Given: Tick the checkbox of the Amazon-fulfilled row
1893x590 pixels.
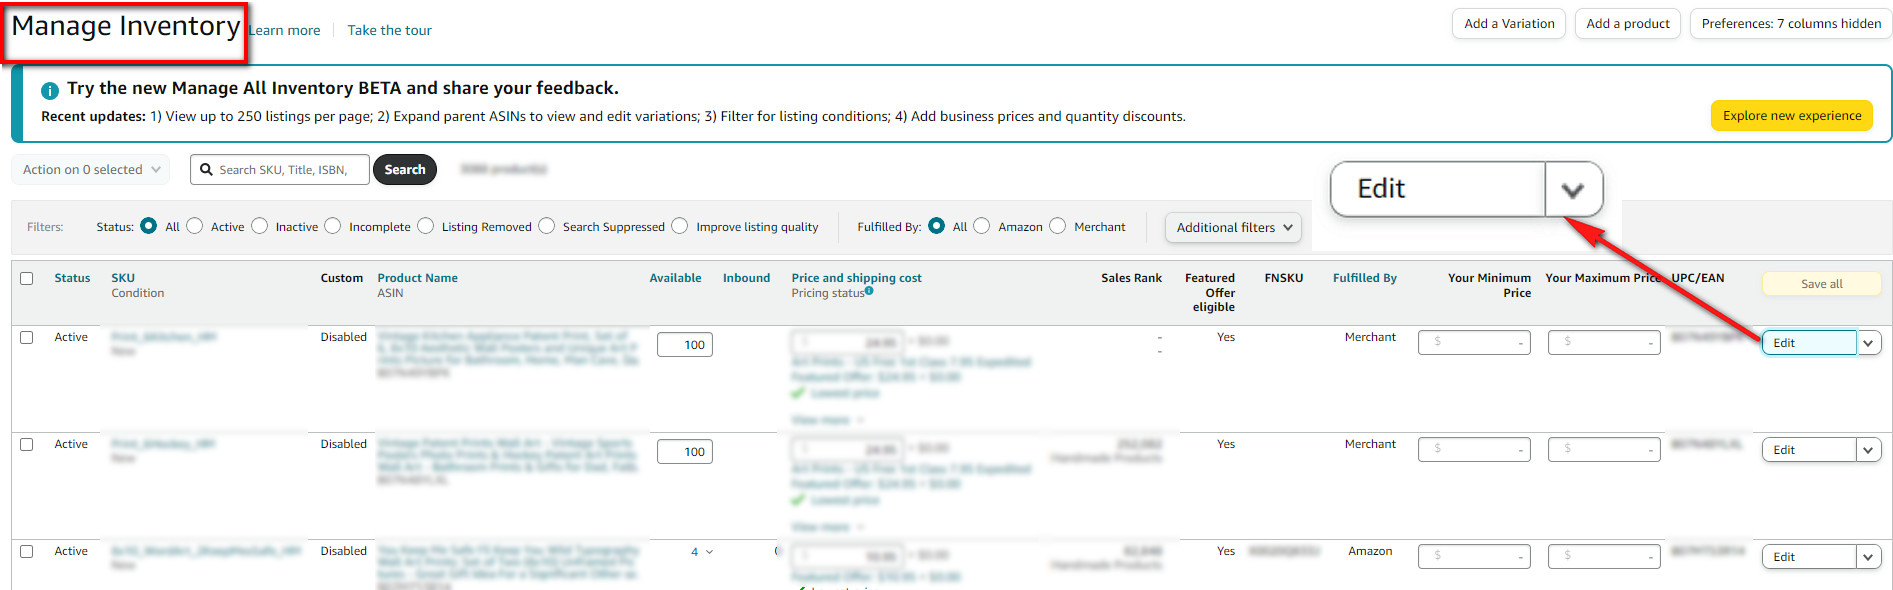Looking at the screenshot, I should pos(27,551).
